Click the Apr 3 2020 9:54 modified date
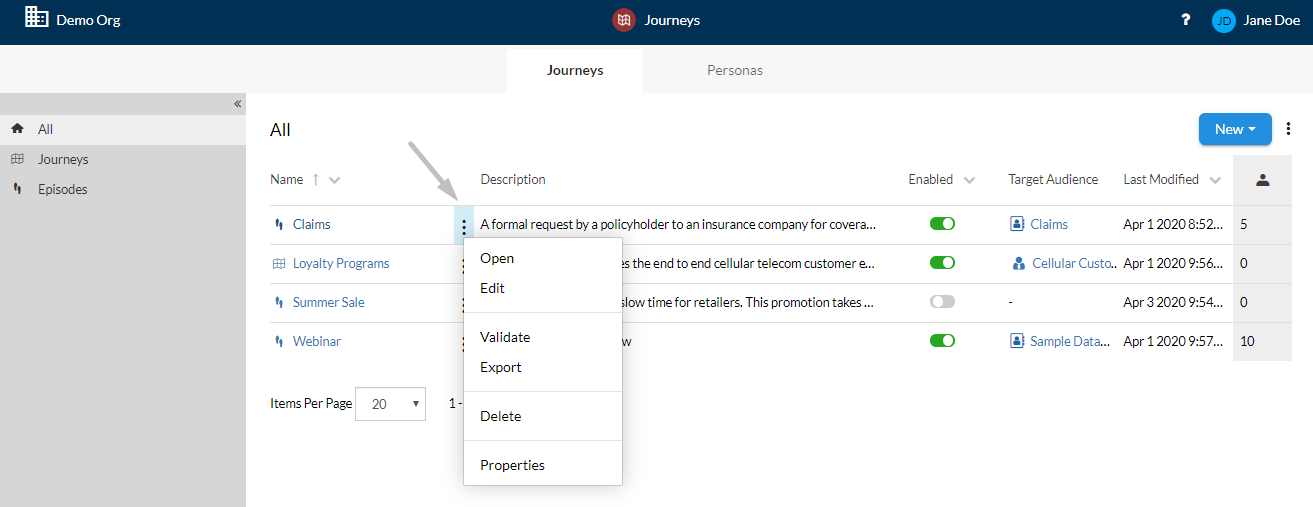The height and width of the screenshot is (507, 1313). pyautogui.click(x=1172, y=303)
